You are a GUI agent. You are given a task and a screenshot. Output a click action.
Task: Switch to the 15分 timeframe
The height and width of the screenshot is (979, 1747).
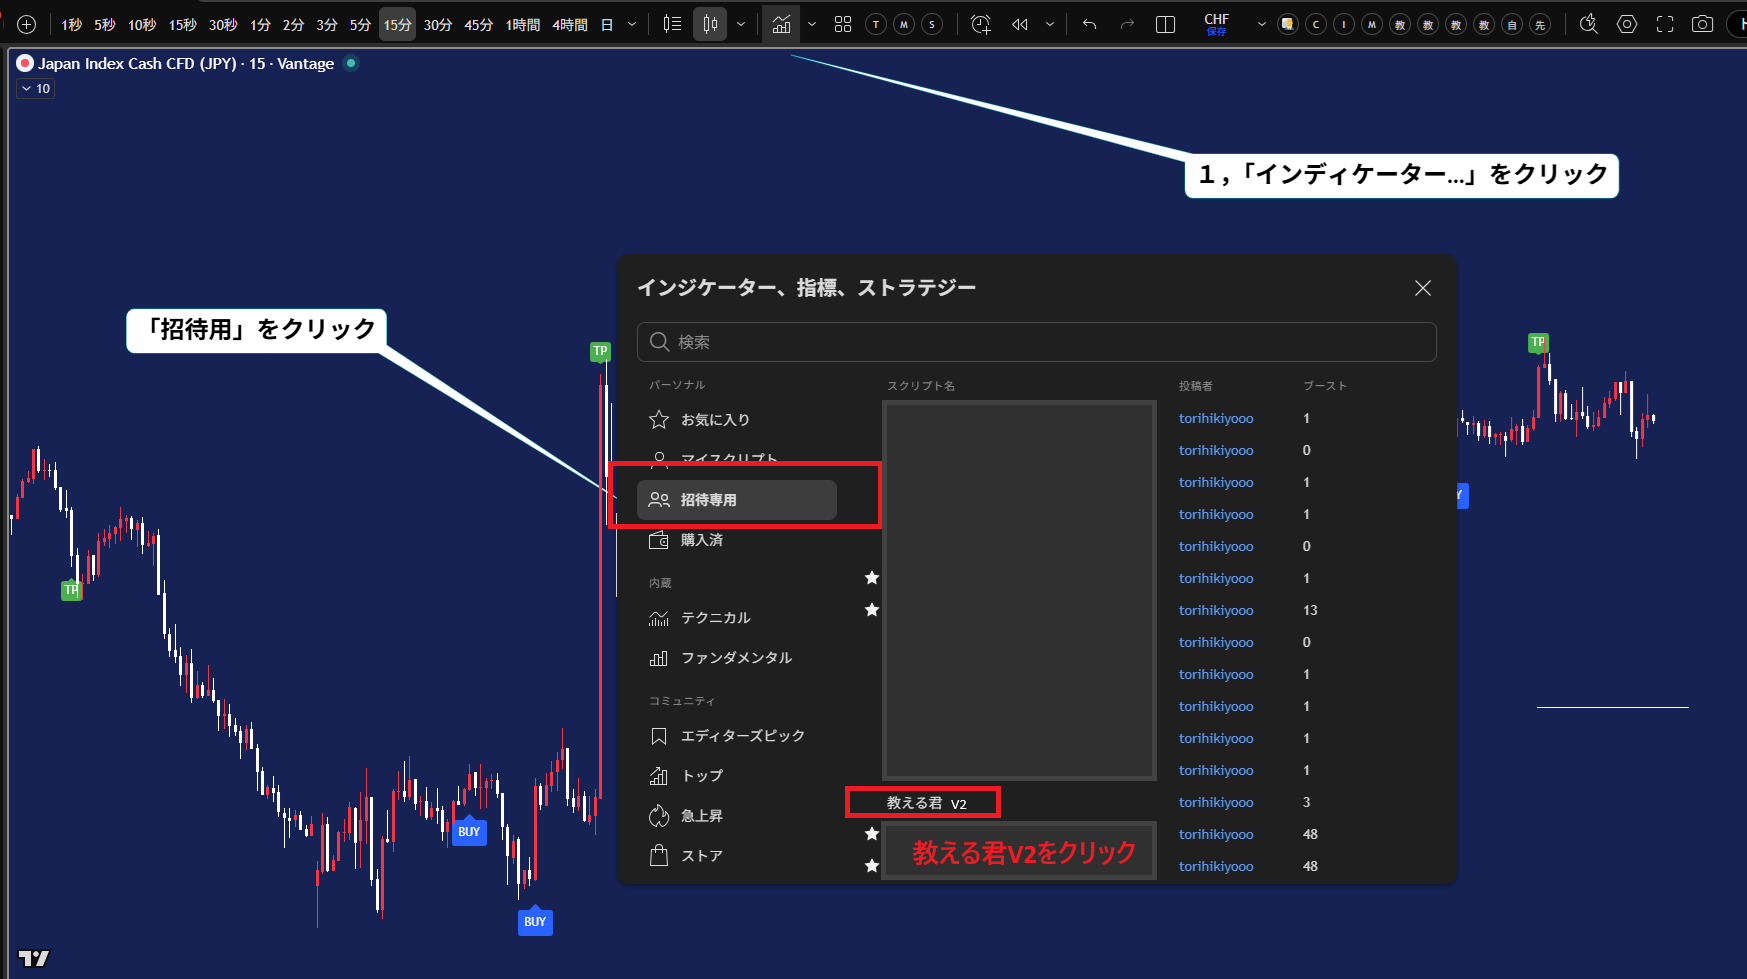pos(397,24)
